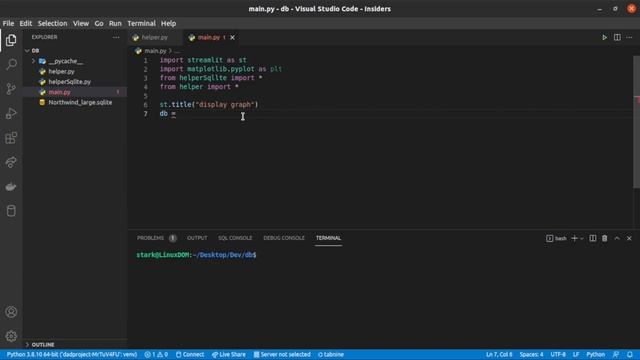
Task: Change indentation via Spaces: 4
Action: (531, 354)
